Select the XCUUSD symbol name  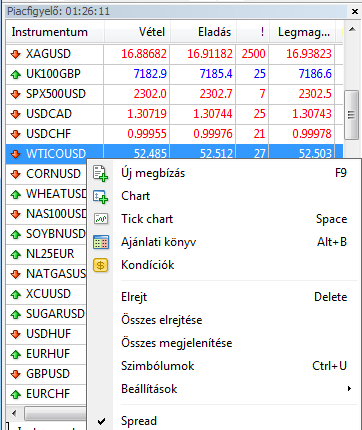[x=49, y=294]
